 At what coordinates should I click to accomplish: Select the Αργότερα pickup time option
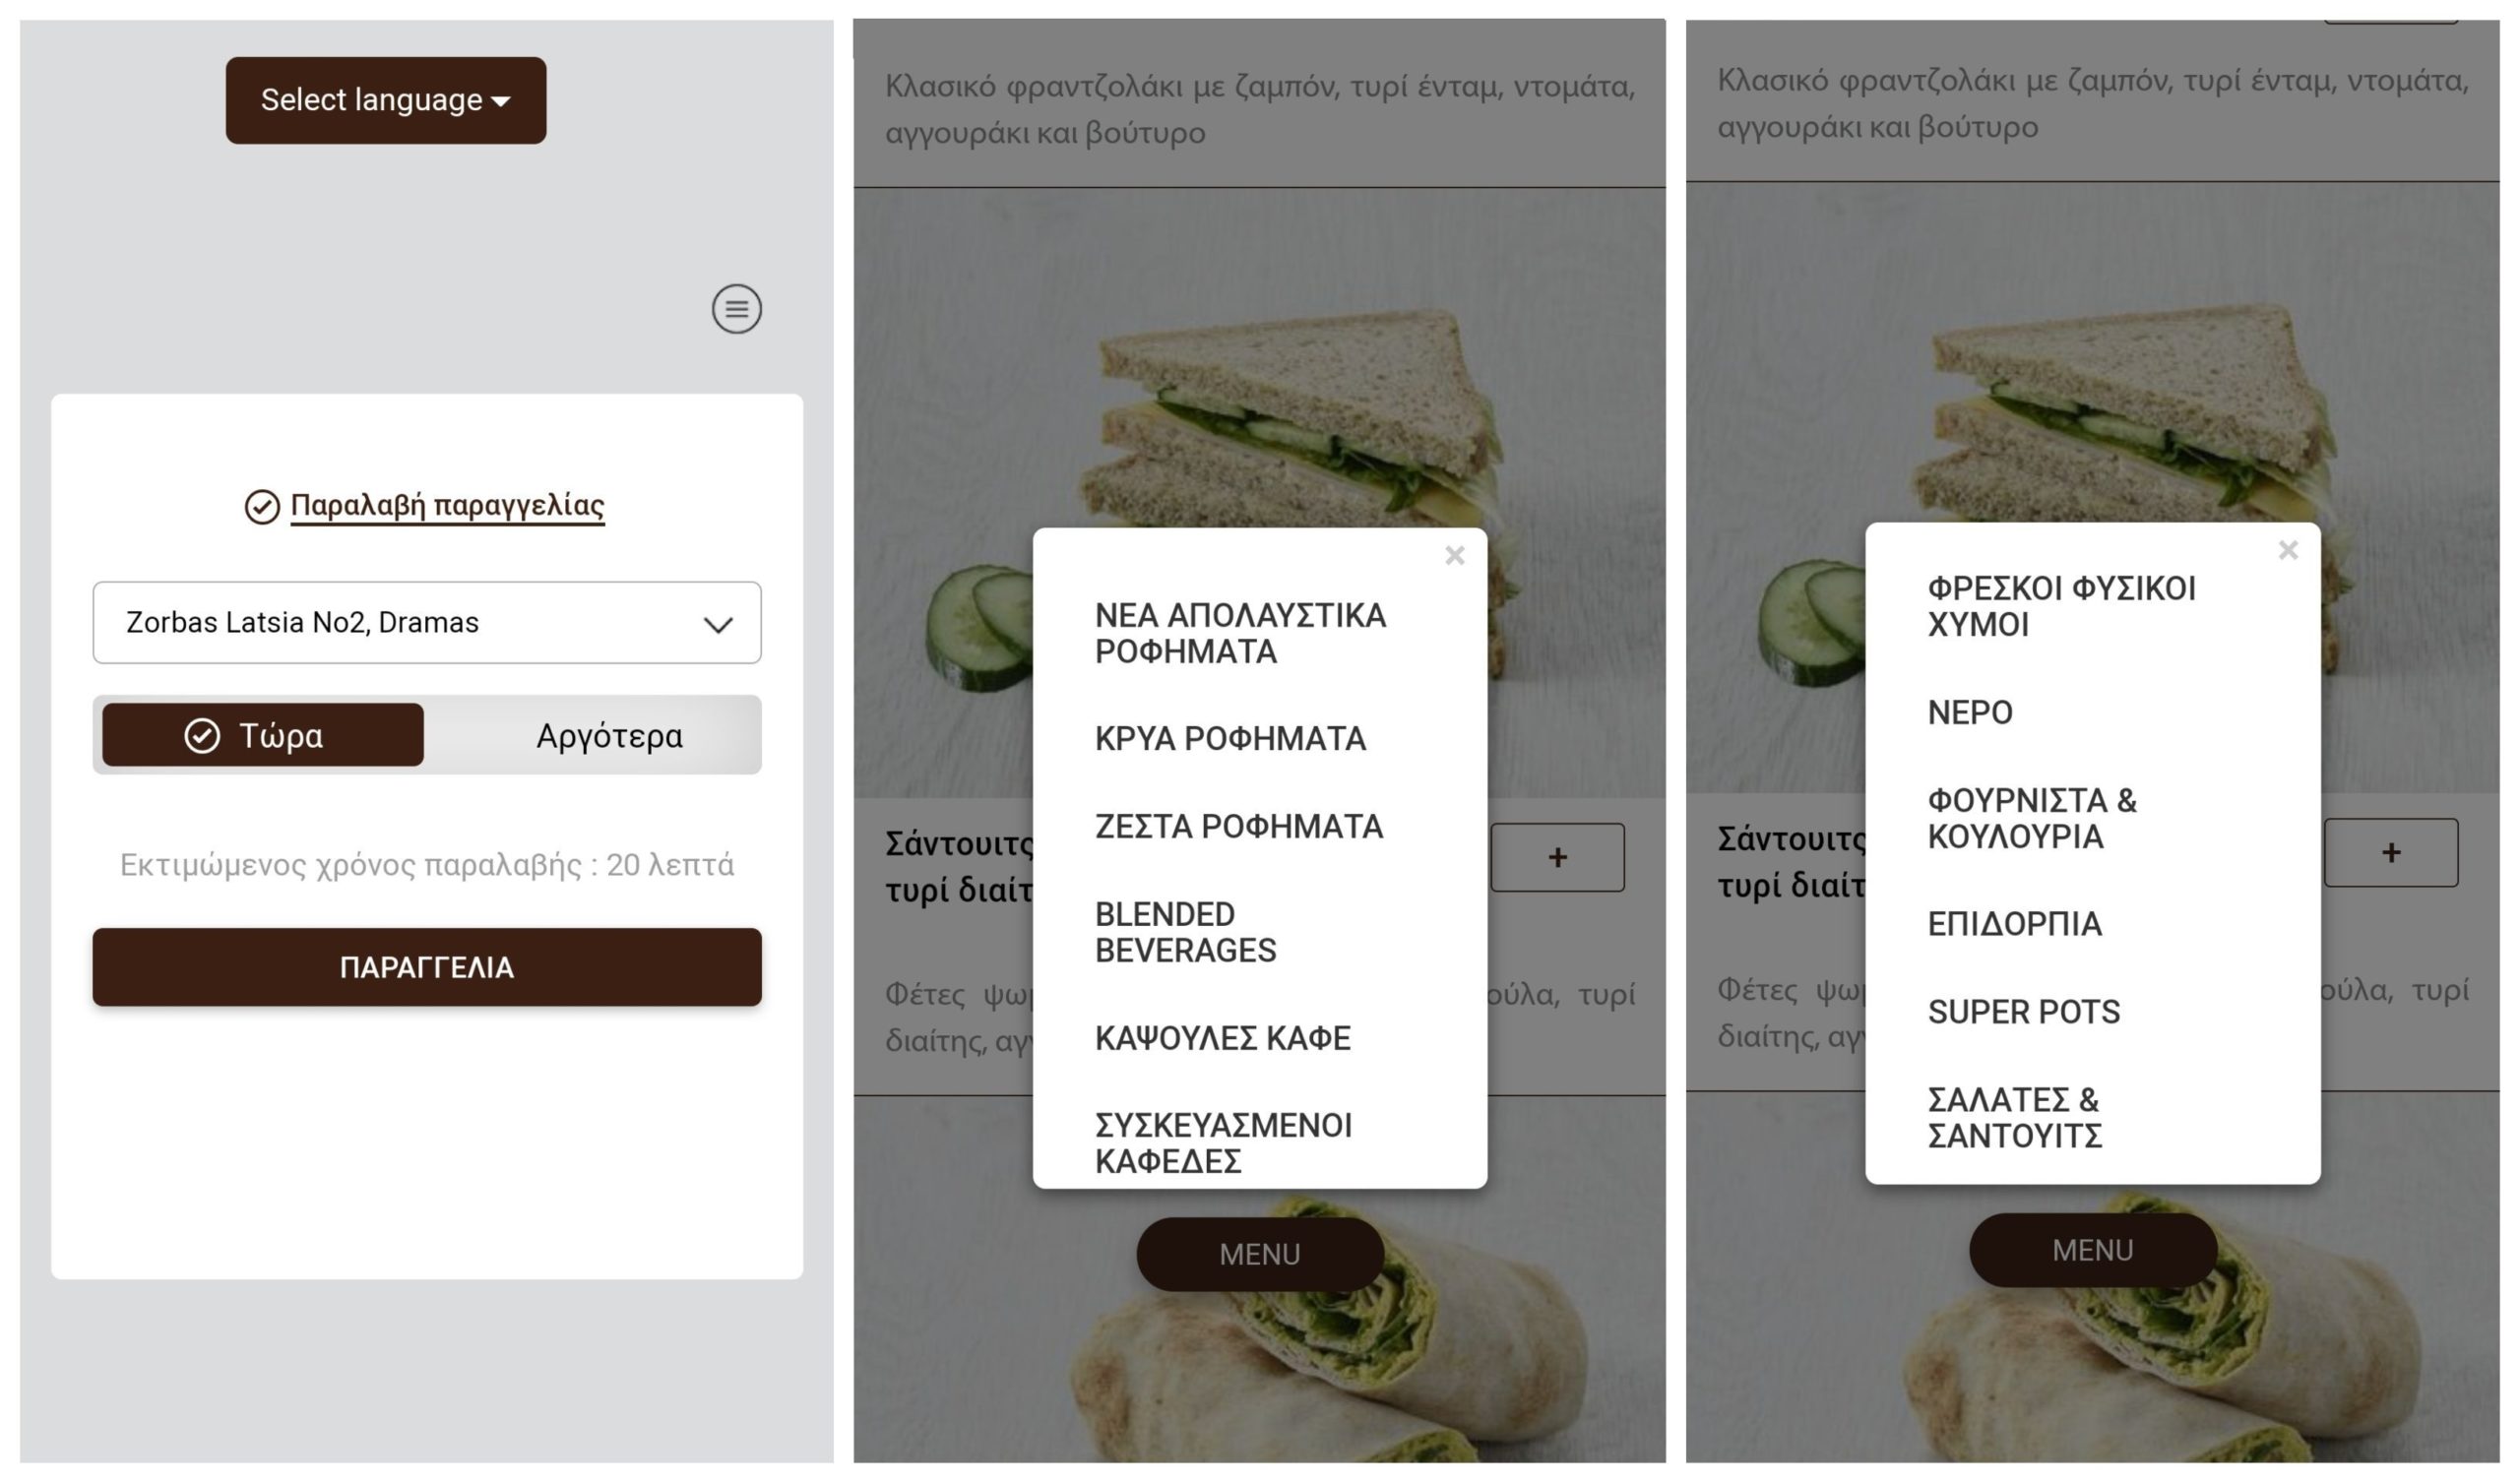pyautogui.click(x=609, y=736)
